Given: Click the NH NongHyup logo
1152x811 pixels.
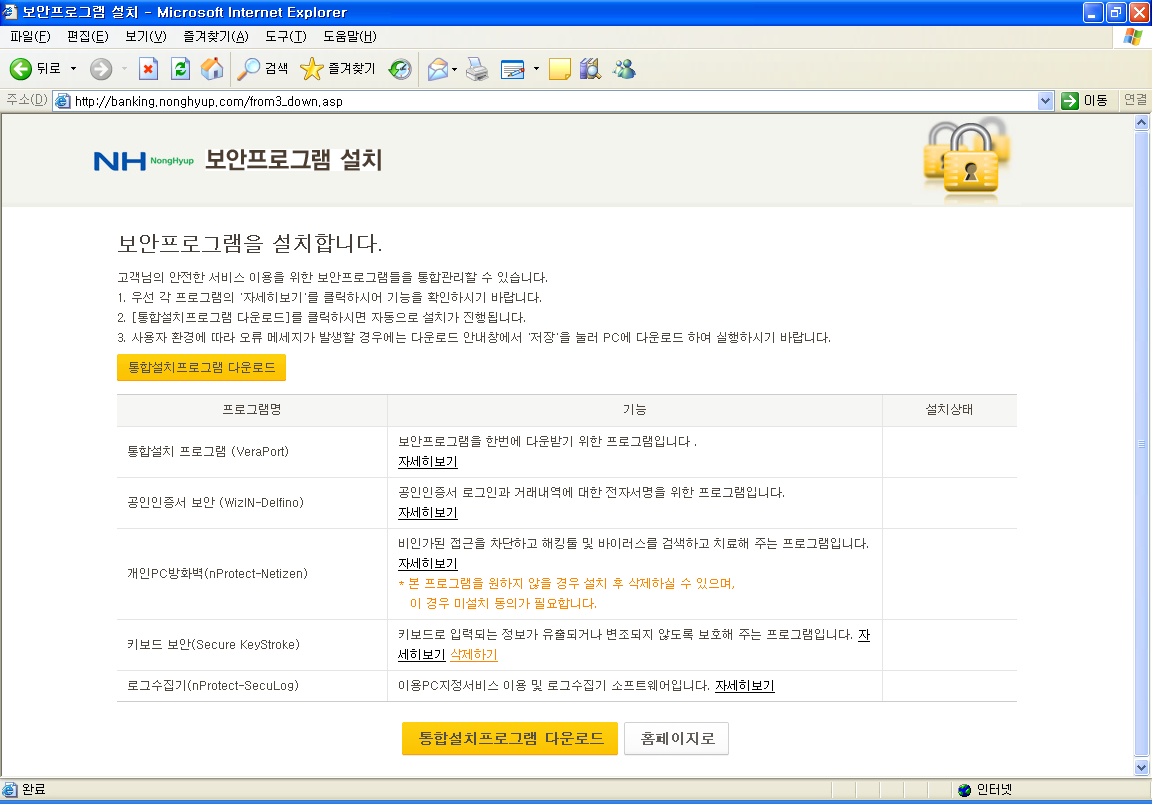Looking at the screenshot, I should coord(143,161).
